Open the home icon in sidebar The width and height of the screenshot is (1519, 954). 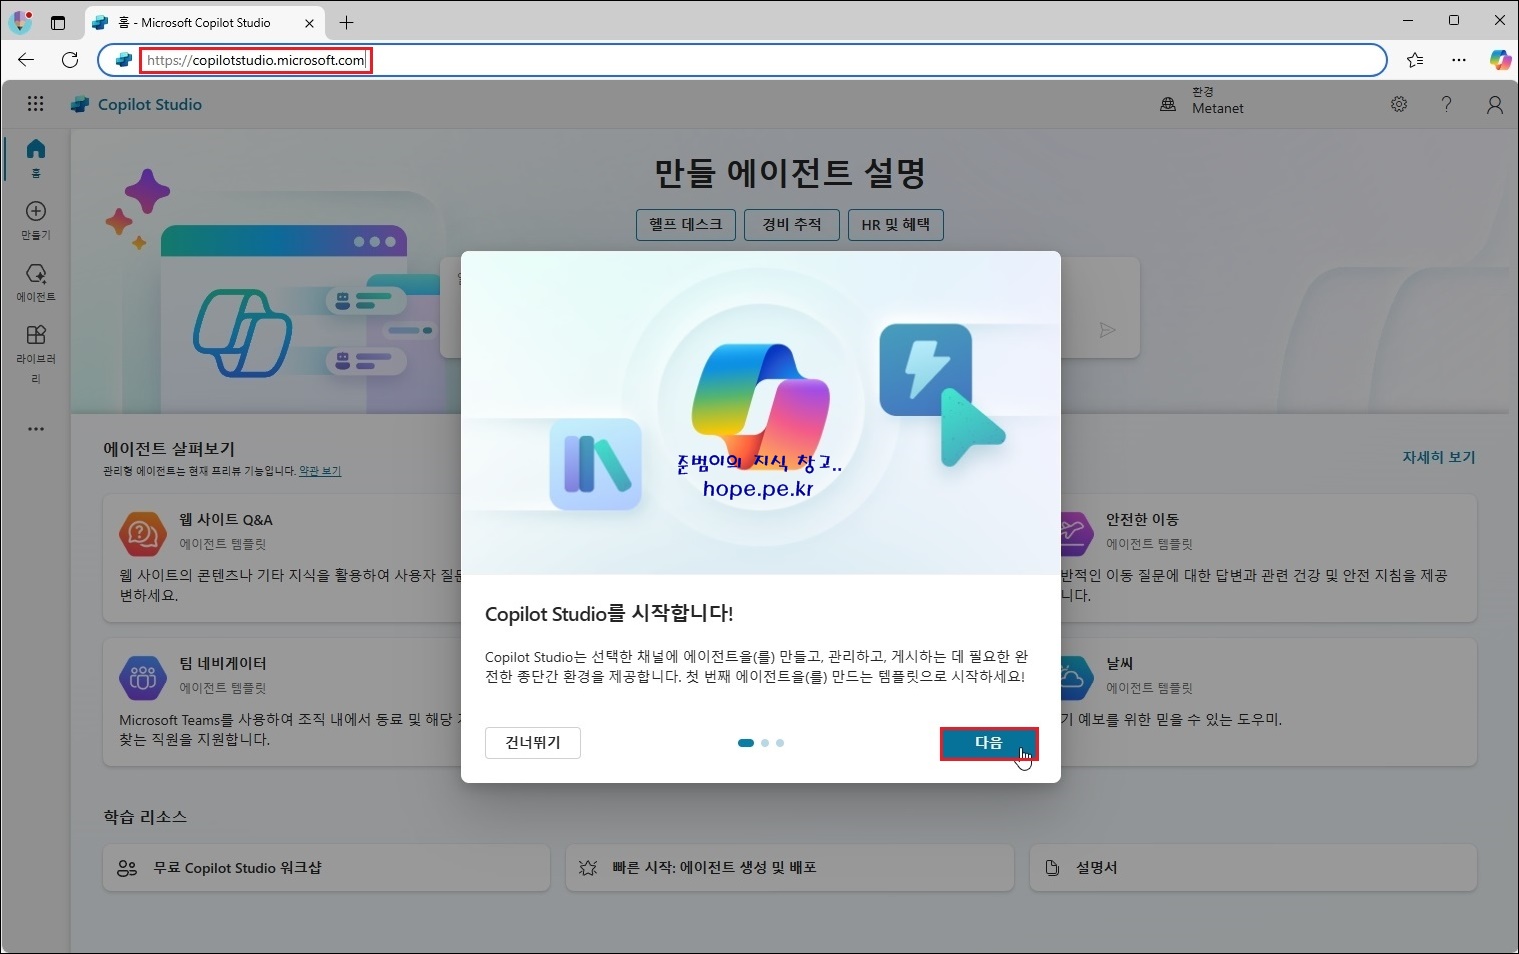coord(36,149)
